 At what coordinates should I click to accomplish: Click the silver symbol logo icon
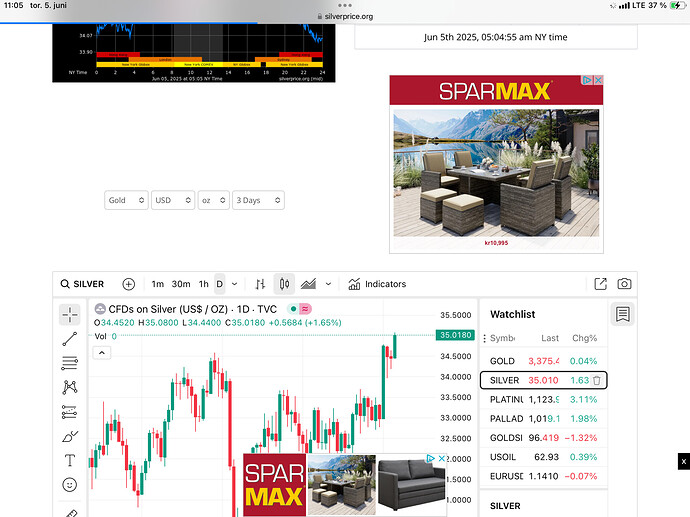tap(100, 309)
